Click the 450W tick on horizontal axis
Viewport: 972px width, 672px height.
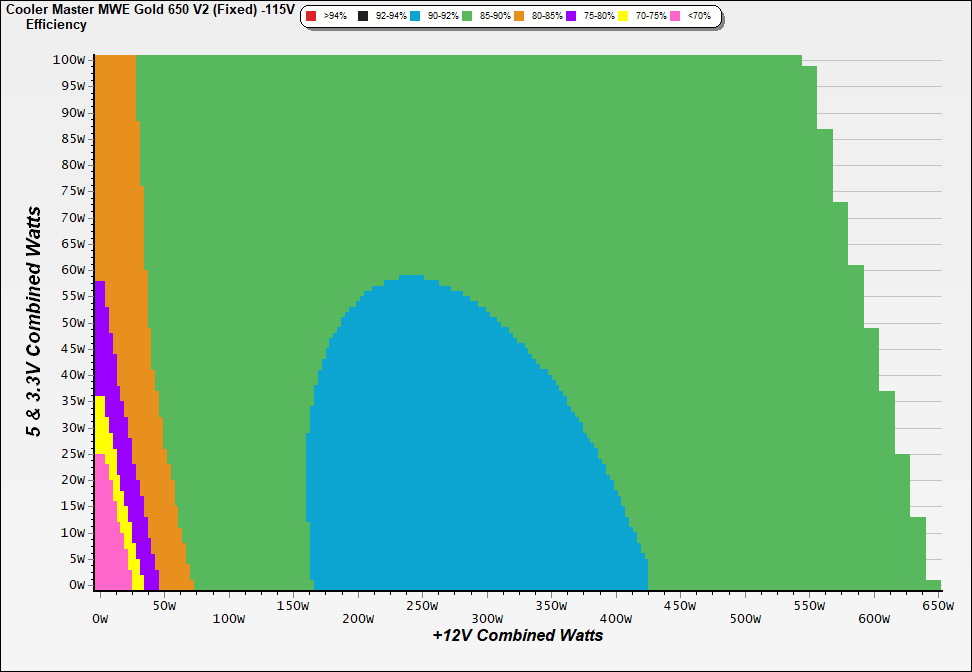click(x=680, y=606)
